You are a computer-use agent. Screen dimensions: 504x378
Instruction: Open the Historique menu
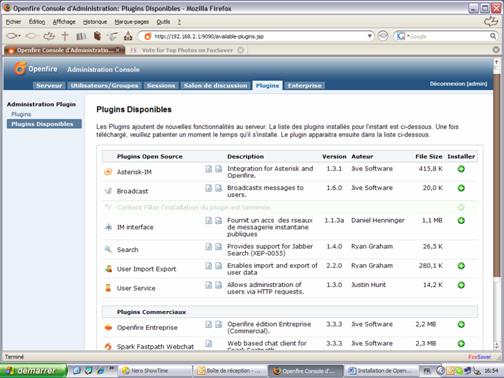coord(95,22)
